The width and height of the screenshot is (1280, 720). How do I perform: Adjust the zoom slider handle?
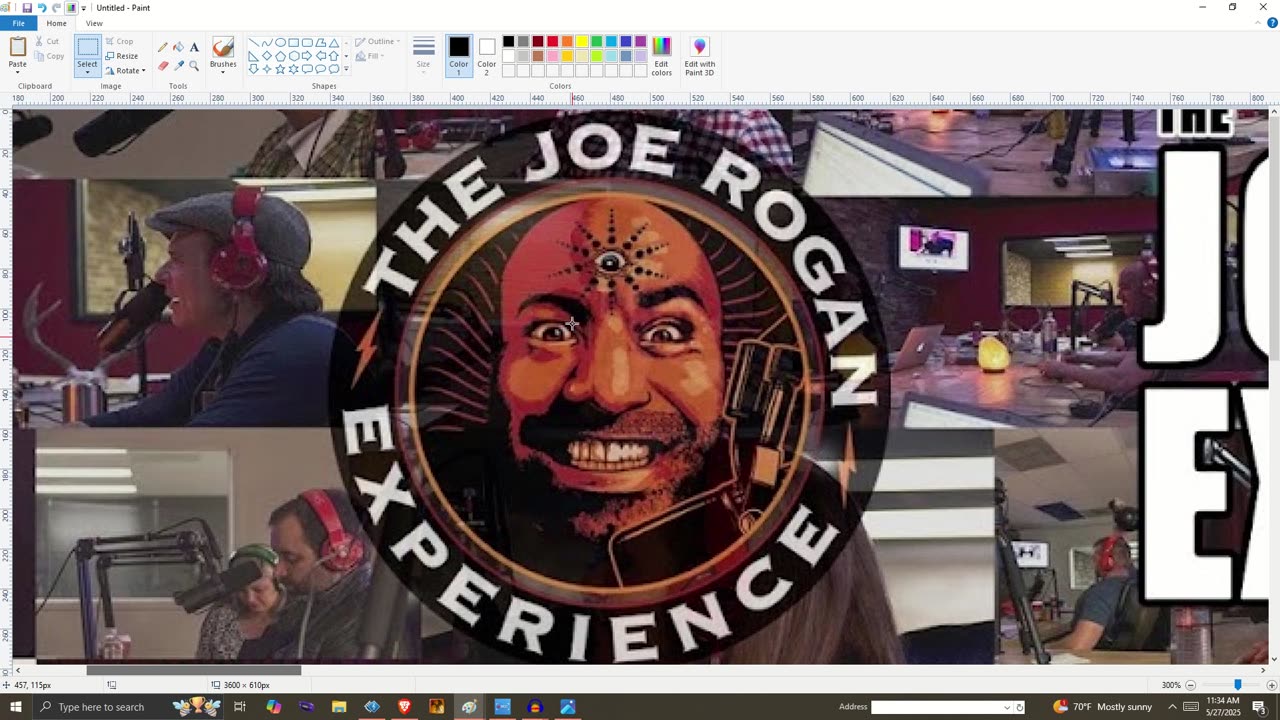pos(1238,685)
